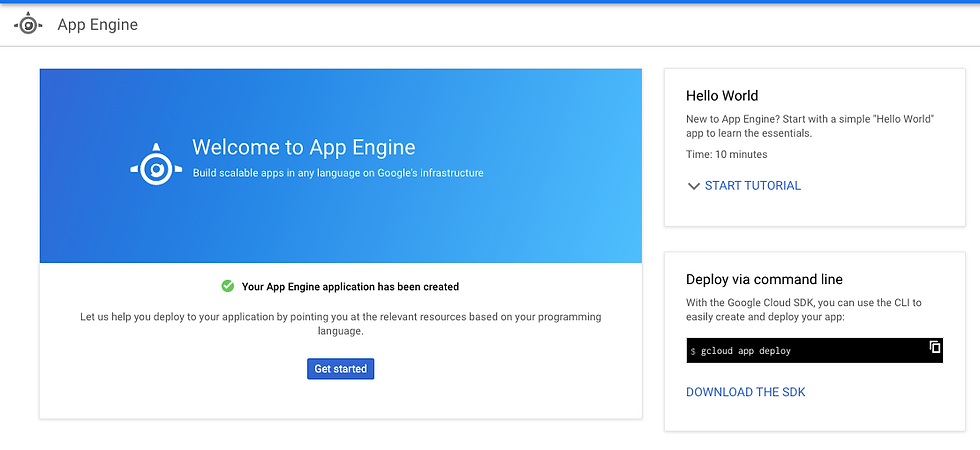Click the large App Engine banner logo
The height and width of the screenshot is (450, 980).
pos(156,164)
